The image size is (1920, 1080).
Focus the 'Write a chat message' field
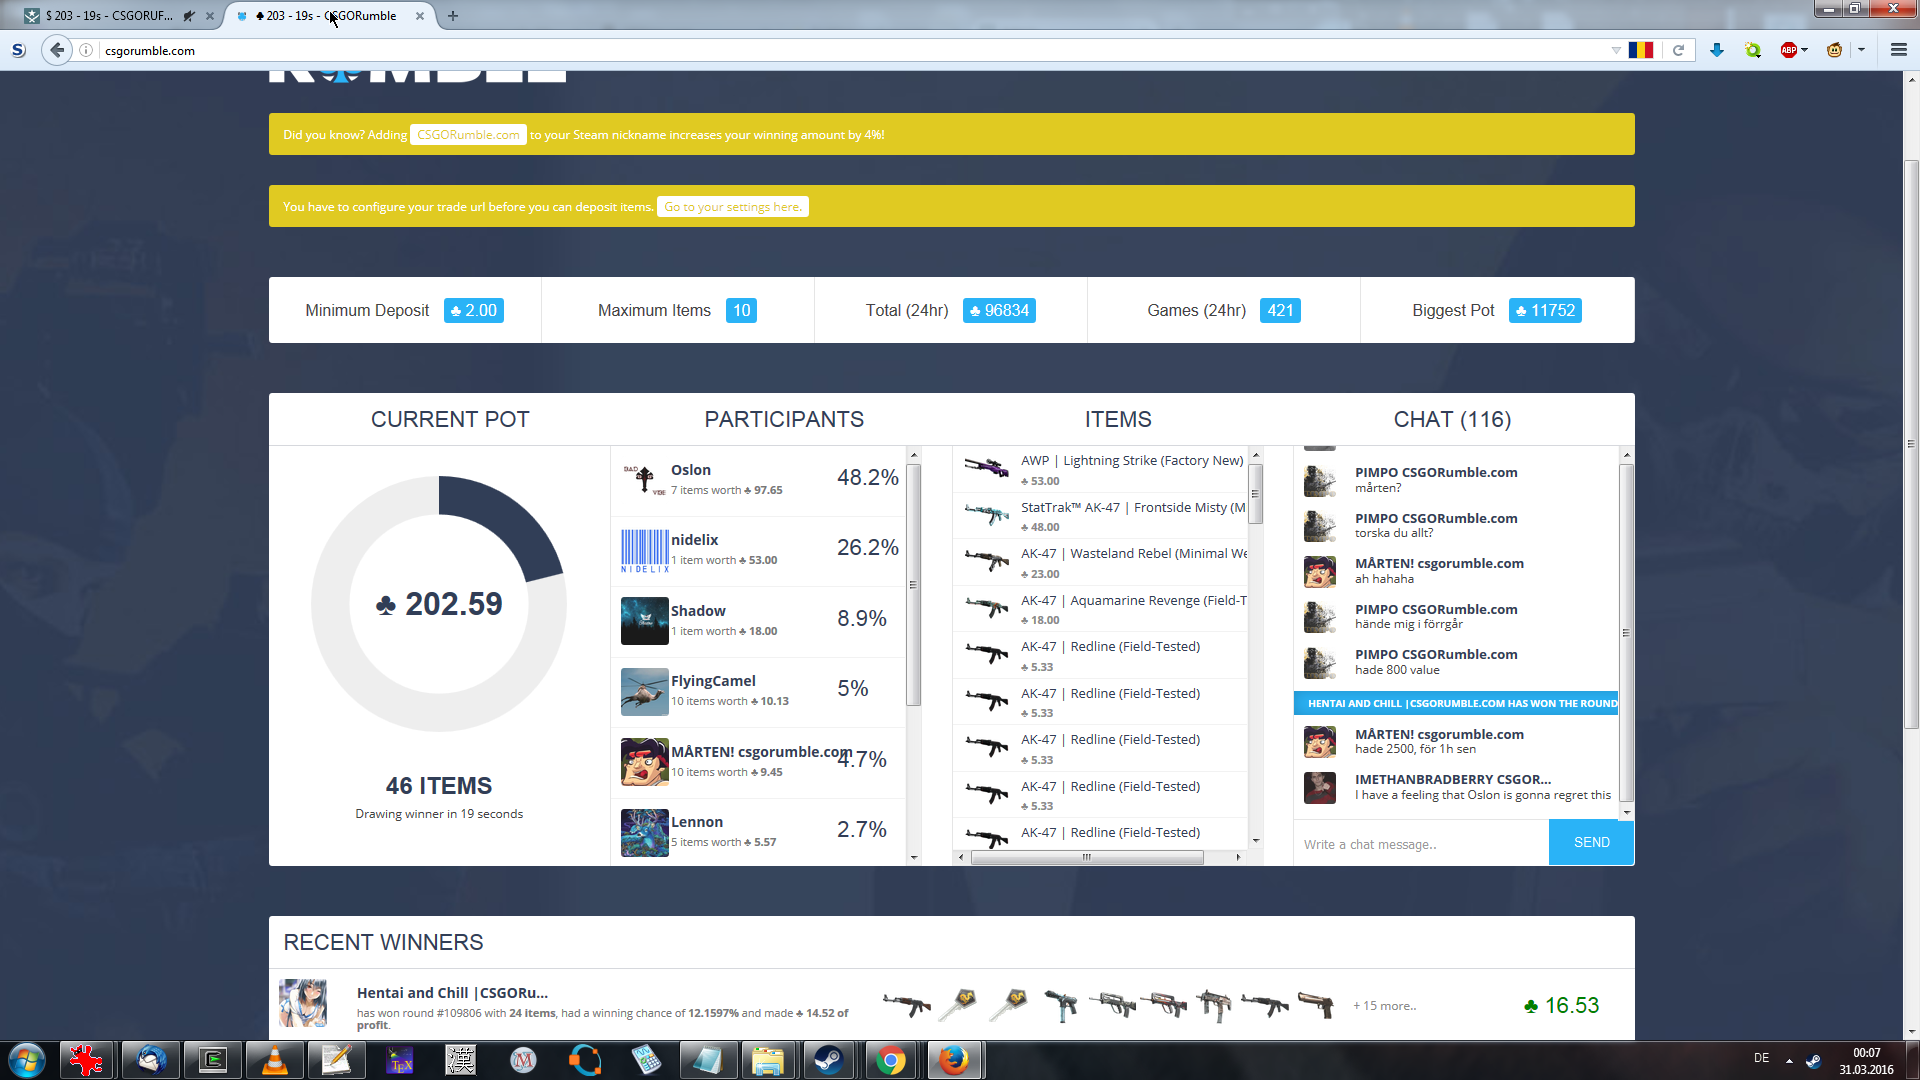click(x=1420, y=844)
